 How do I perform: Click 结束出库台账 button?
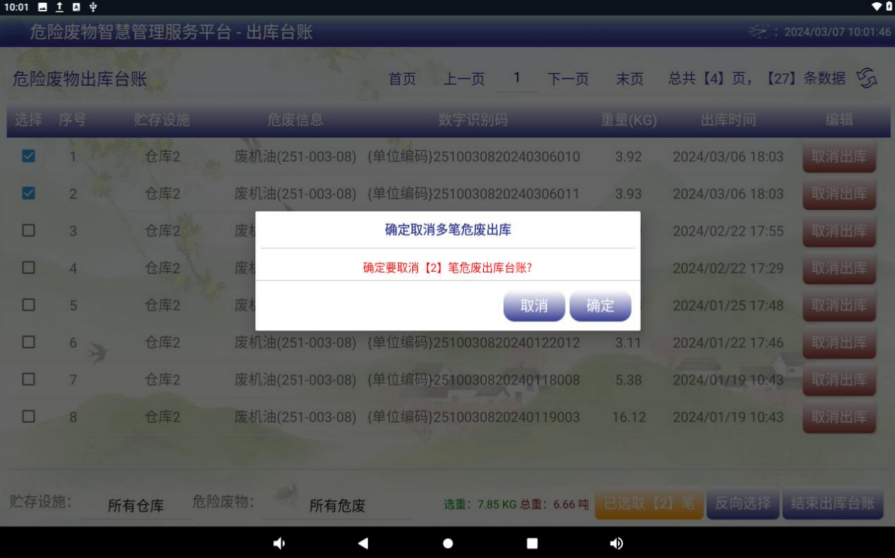834,503
